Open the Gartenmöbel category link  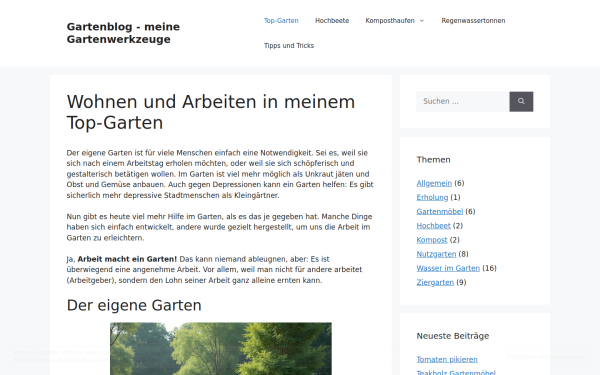439,212
